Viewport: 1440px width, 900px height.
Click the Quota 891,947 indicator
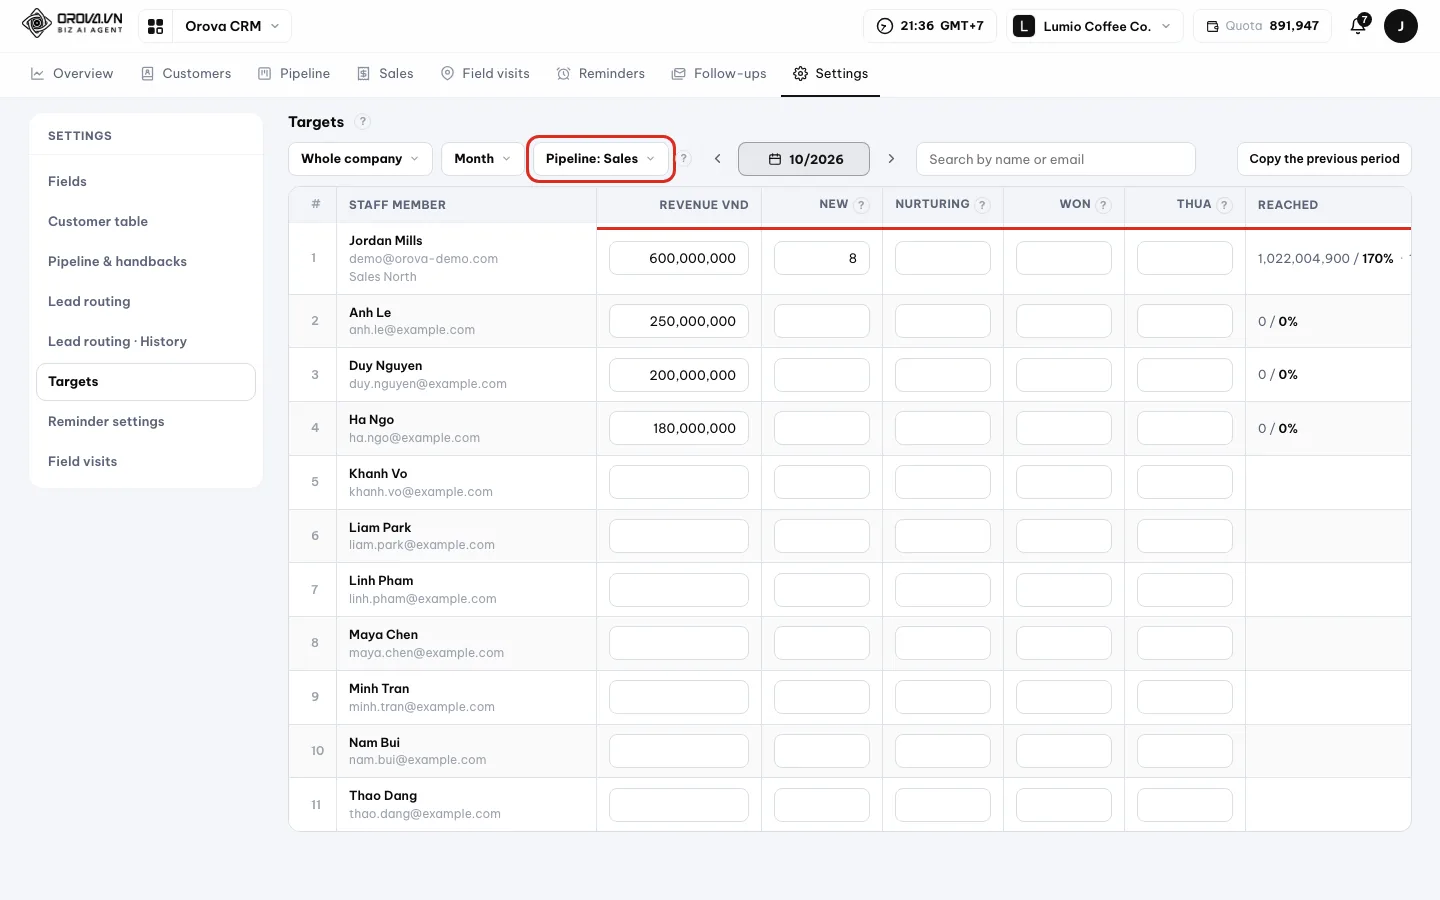[x=1262, y=26]
